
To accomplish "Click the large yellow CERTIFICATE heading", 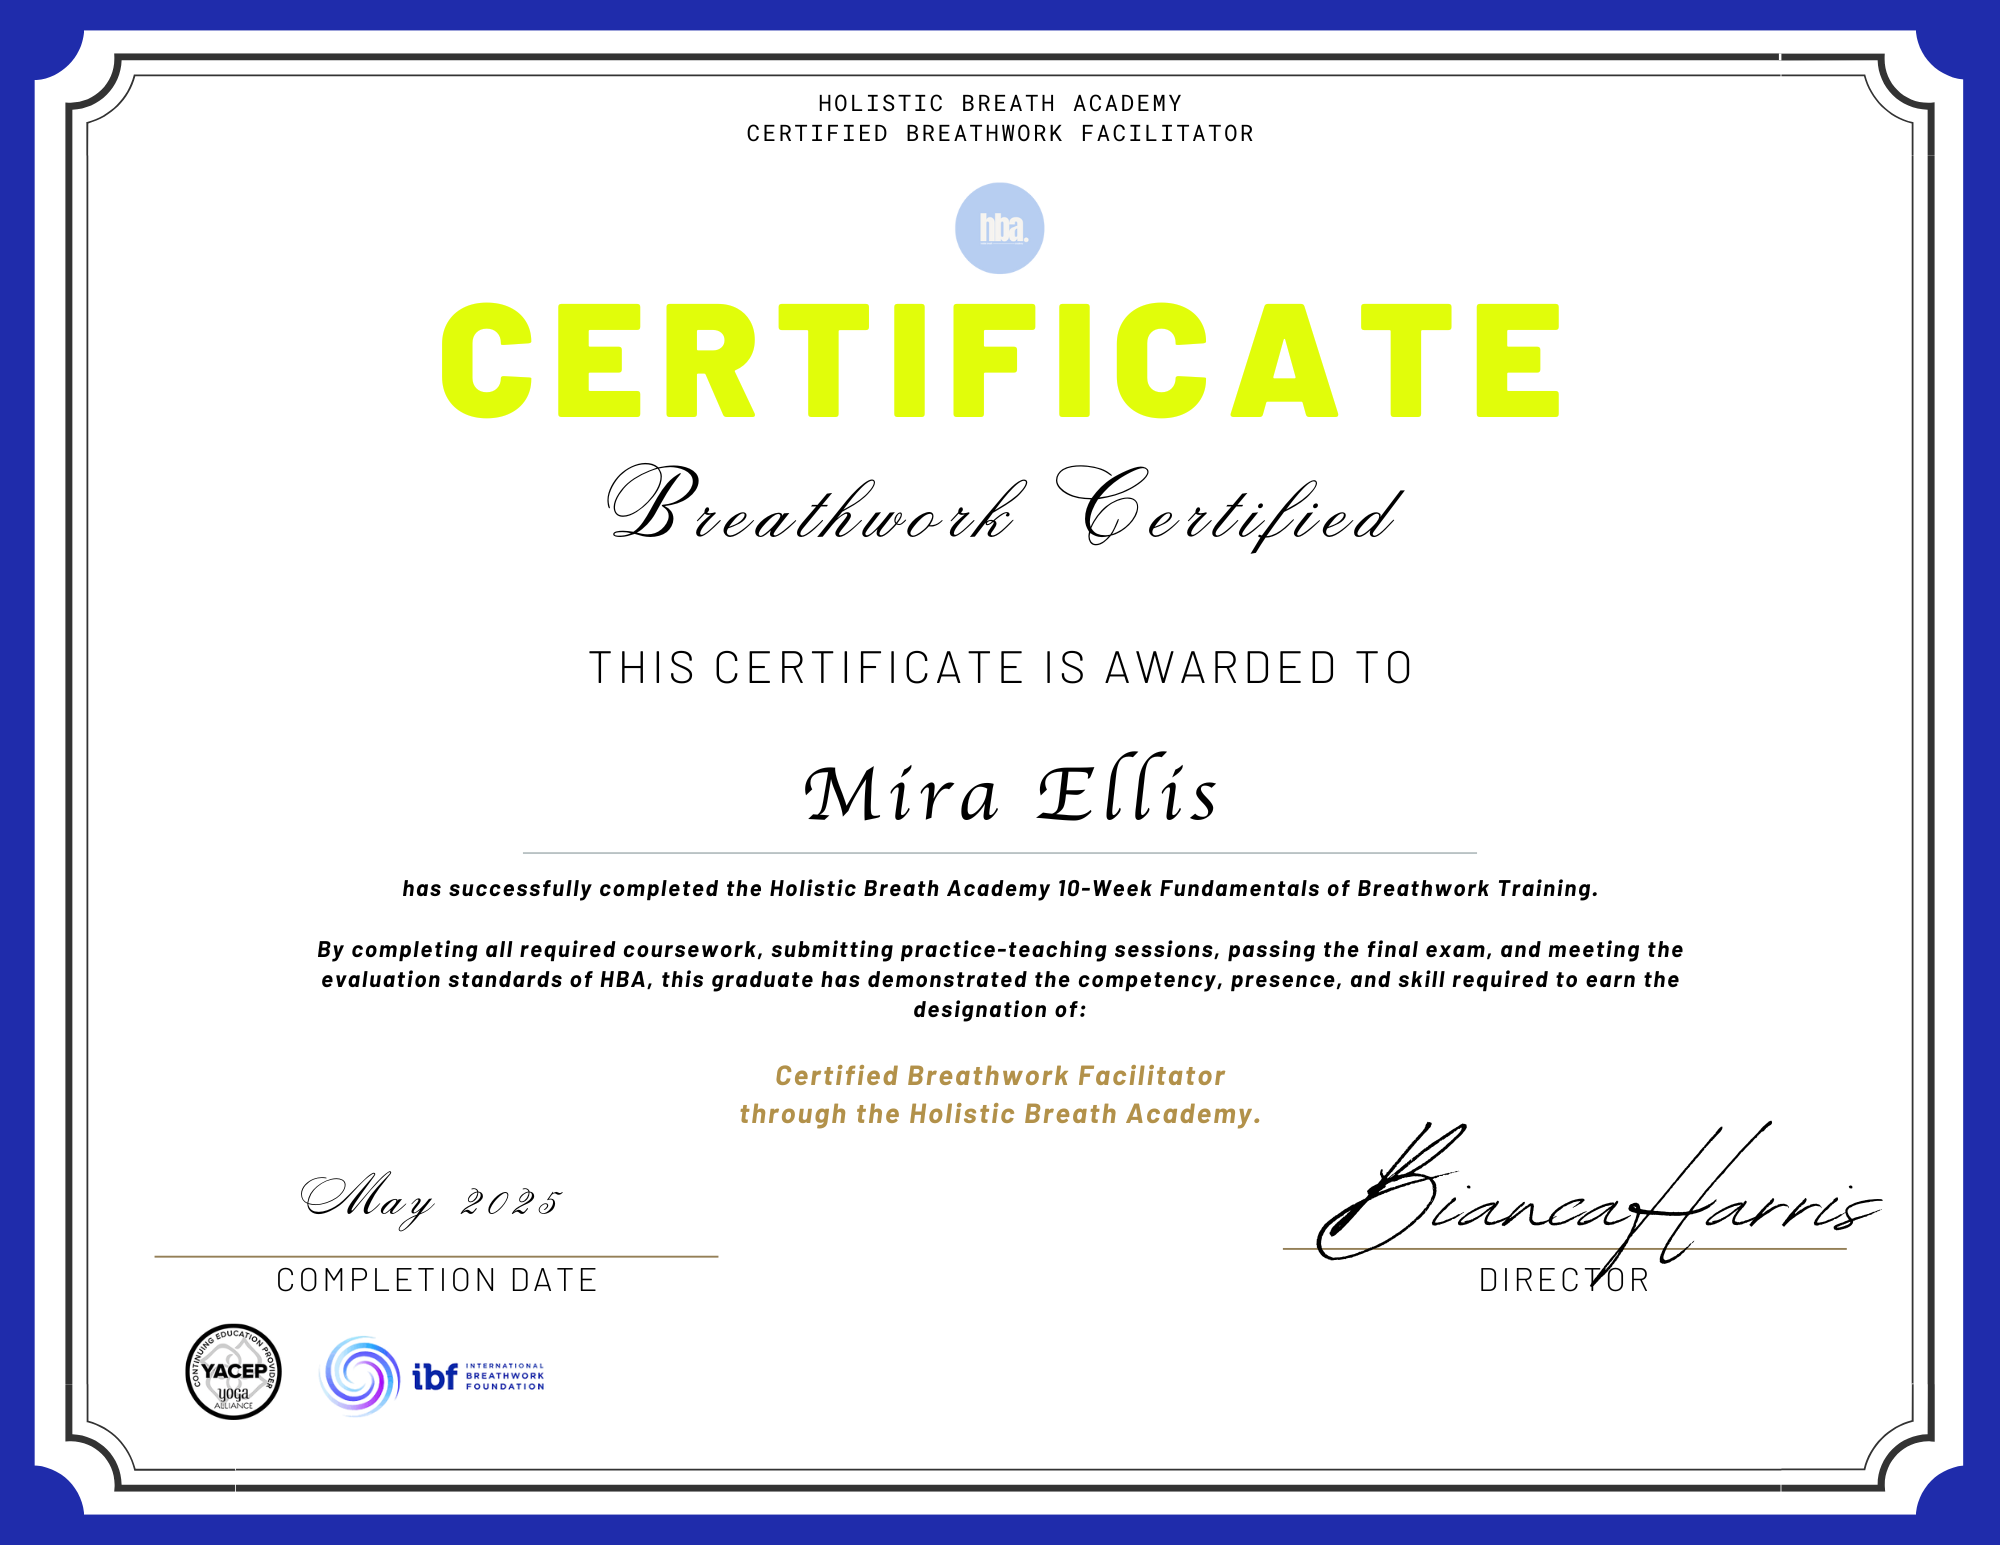I will click(1000, 360).
